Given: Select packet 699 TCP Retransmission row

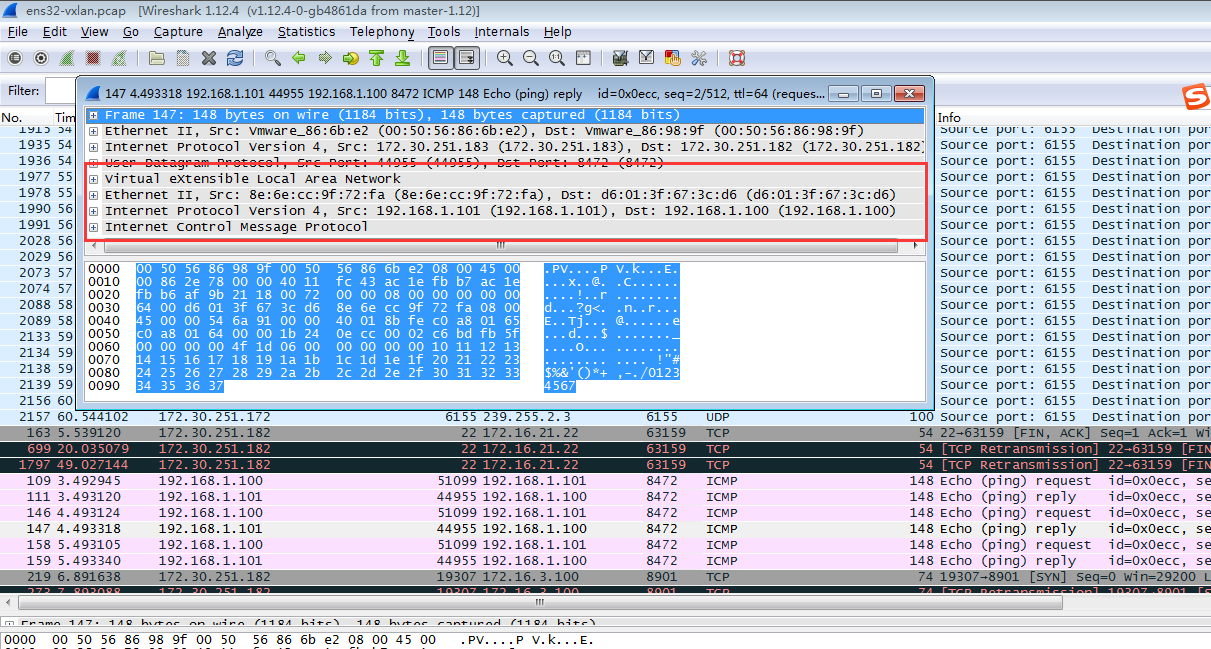Looking at the screenshot, I should point(605,449).
